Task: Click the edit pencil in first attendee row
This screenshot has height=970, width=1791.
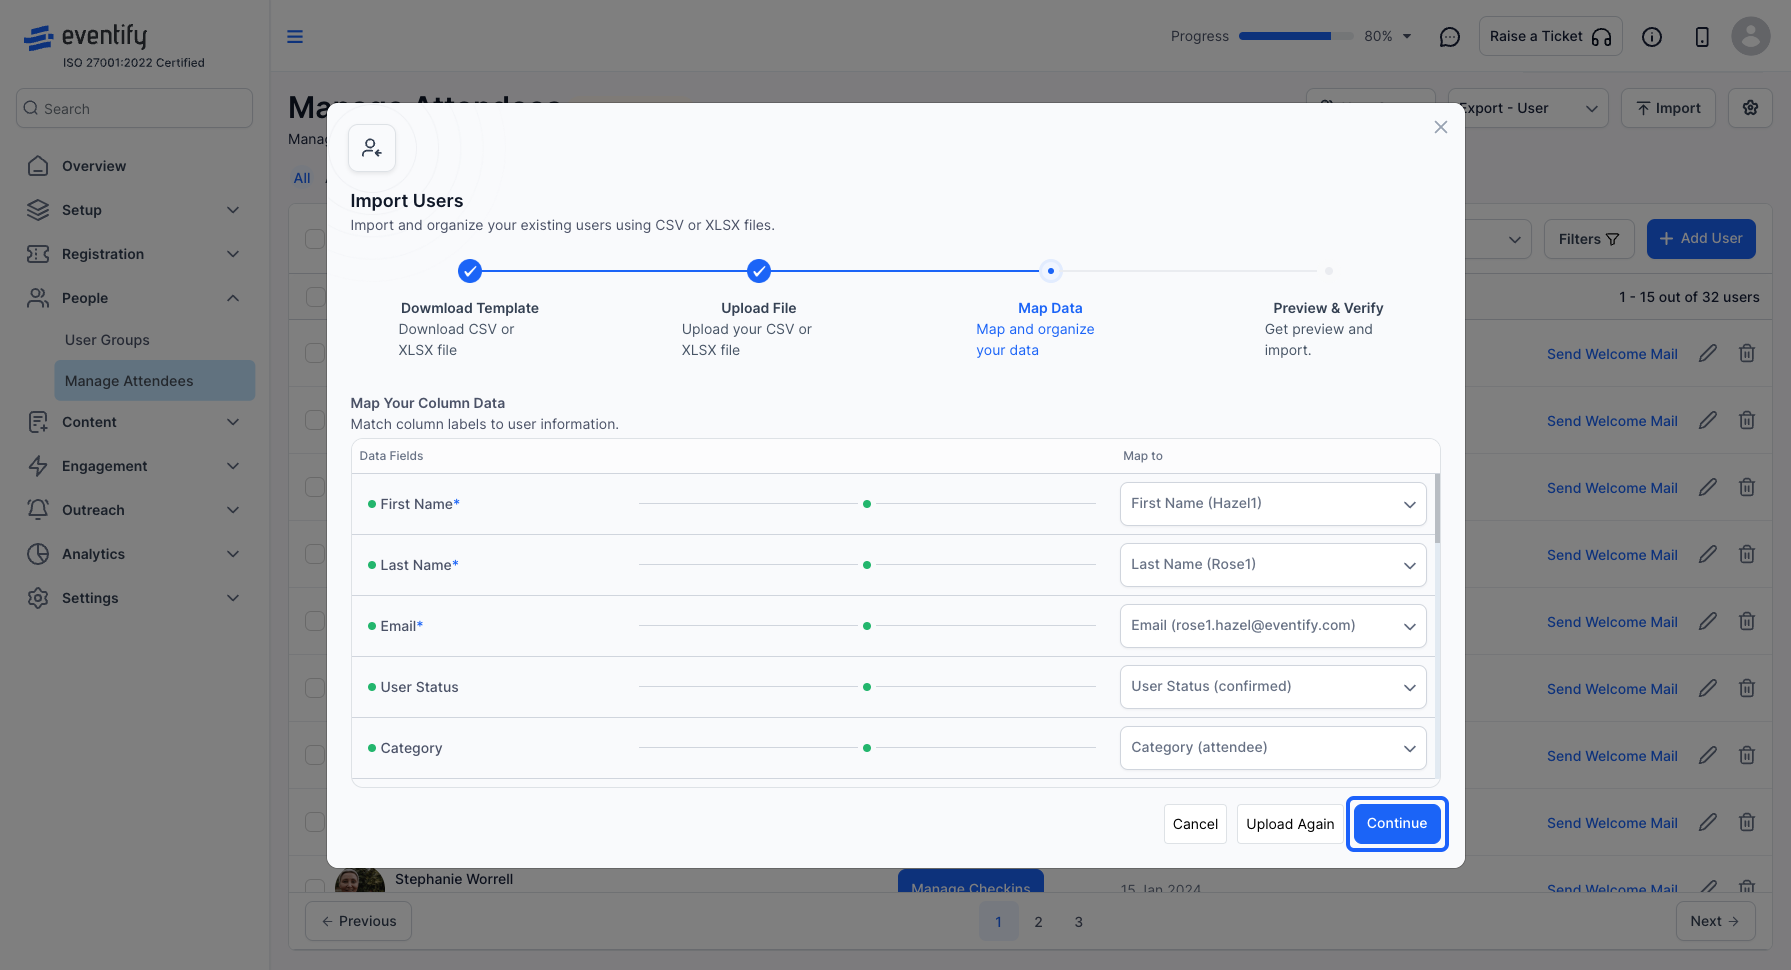Action: tap(1708, 353)
